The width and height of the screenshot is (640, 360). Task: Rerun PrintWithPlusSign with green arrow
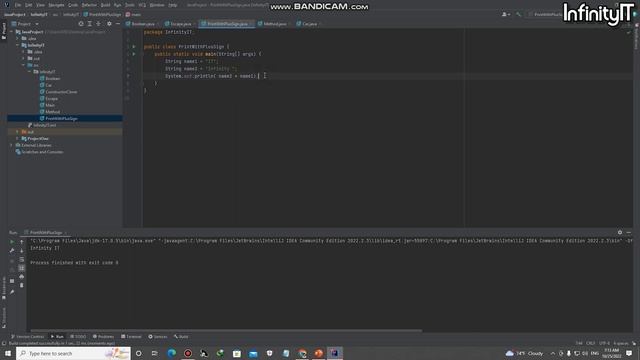[12, 242]
